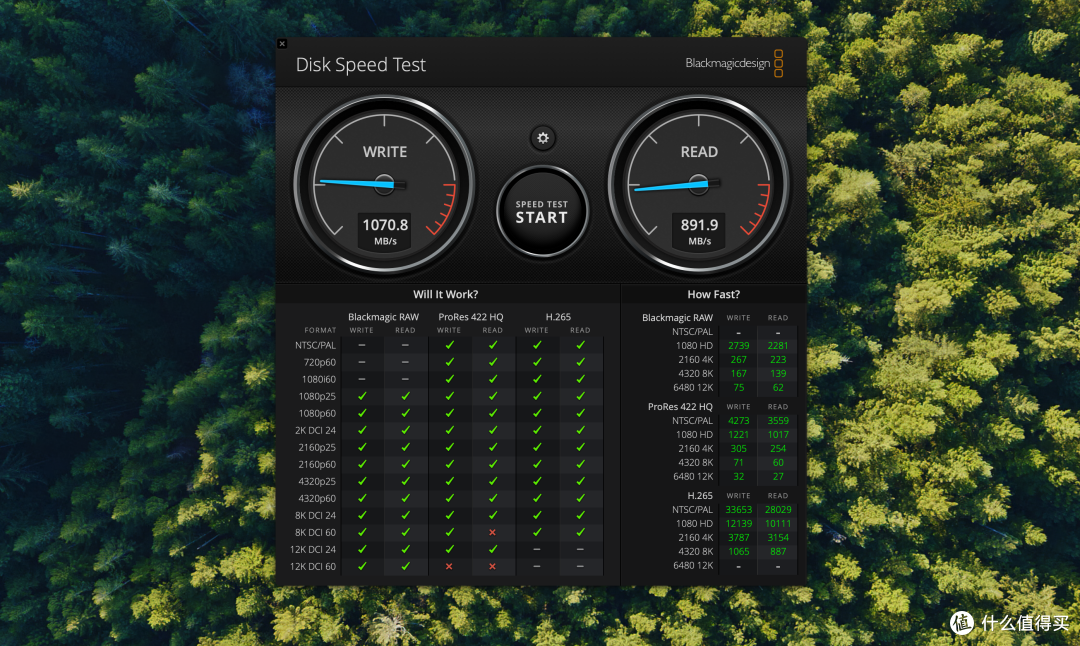Click the H.265 section label in How Fast
Image resolution: width=1080 pixels, height=646 pixels.
tap(700, 495)
